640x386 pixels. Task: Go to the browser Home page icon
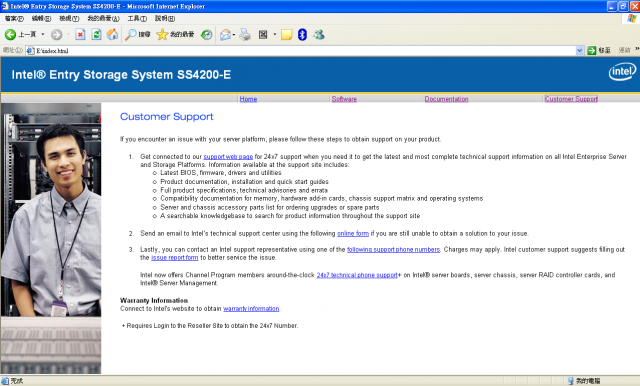tap(112, 35)
